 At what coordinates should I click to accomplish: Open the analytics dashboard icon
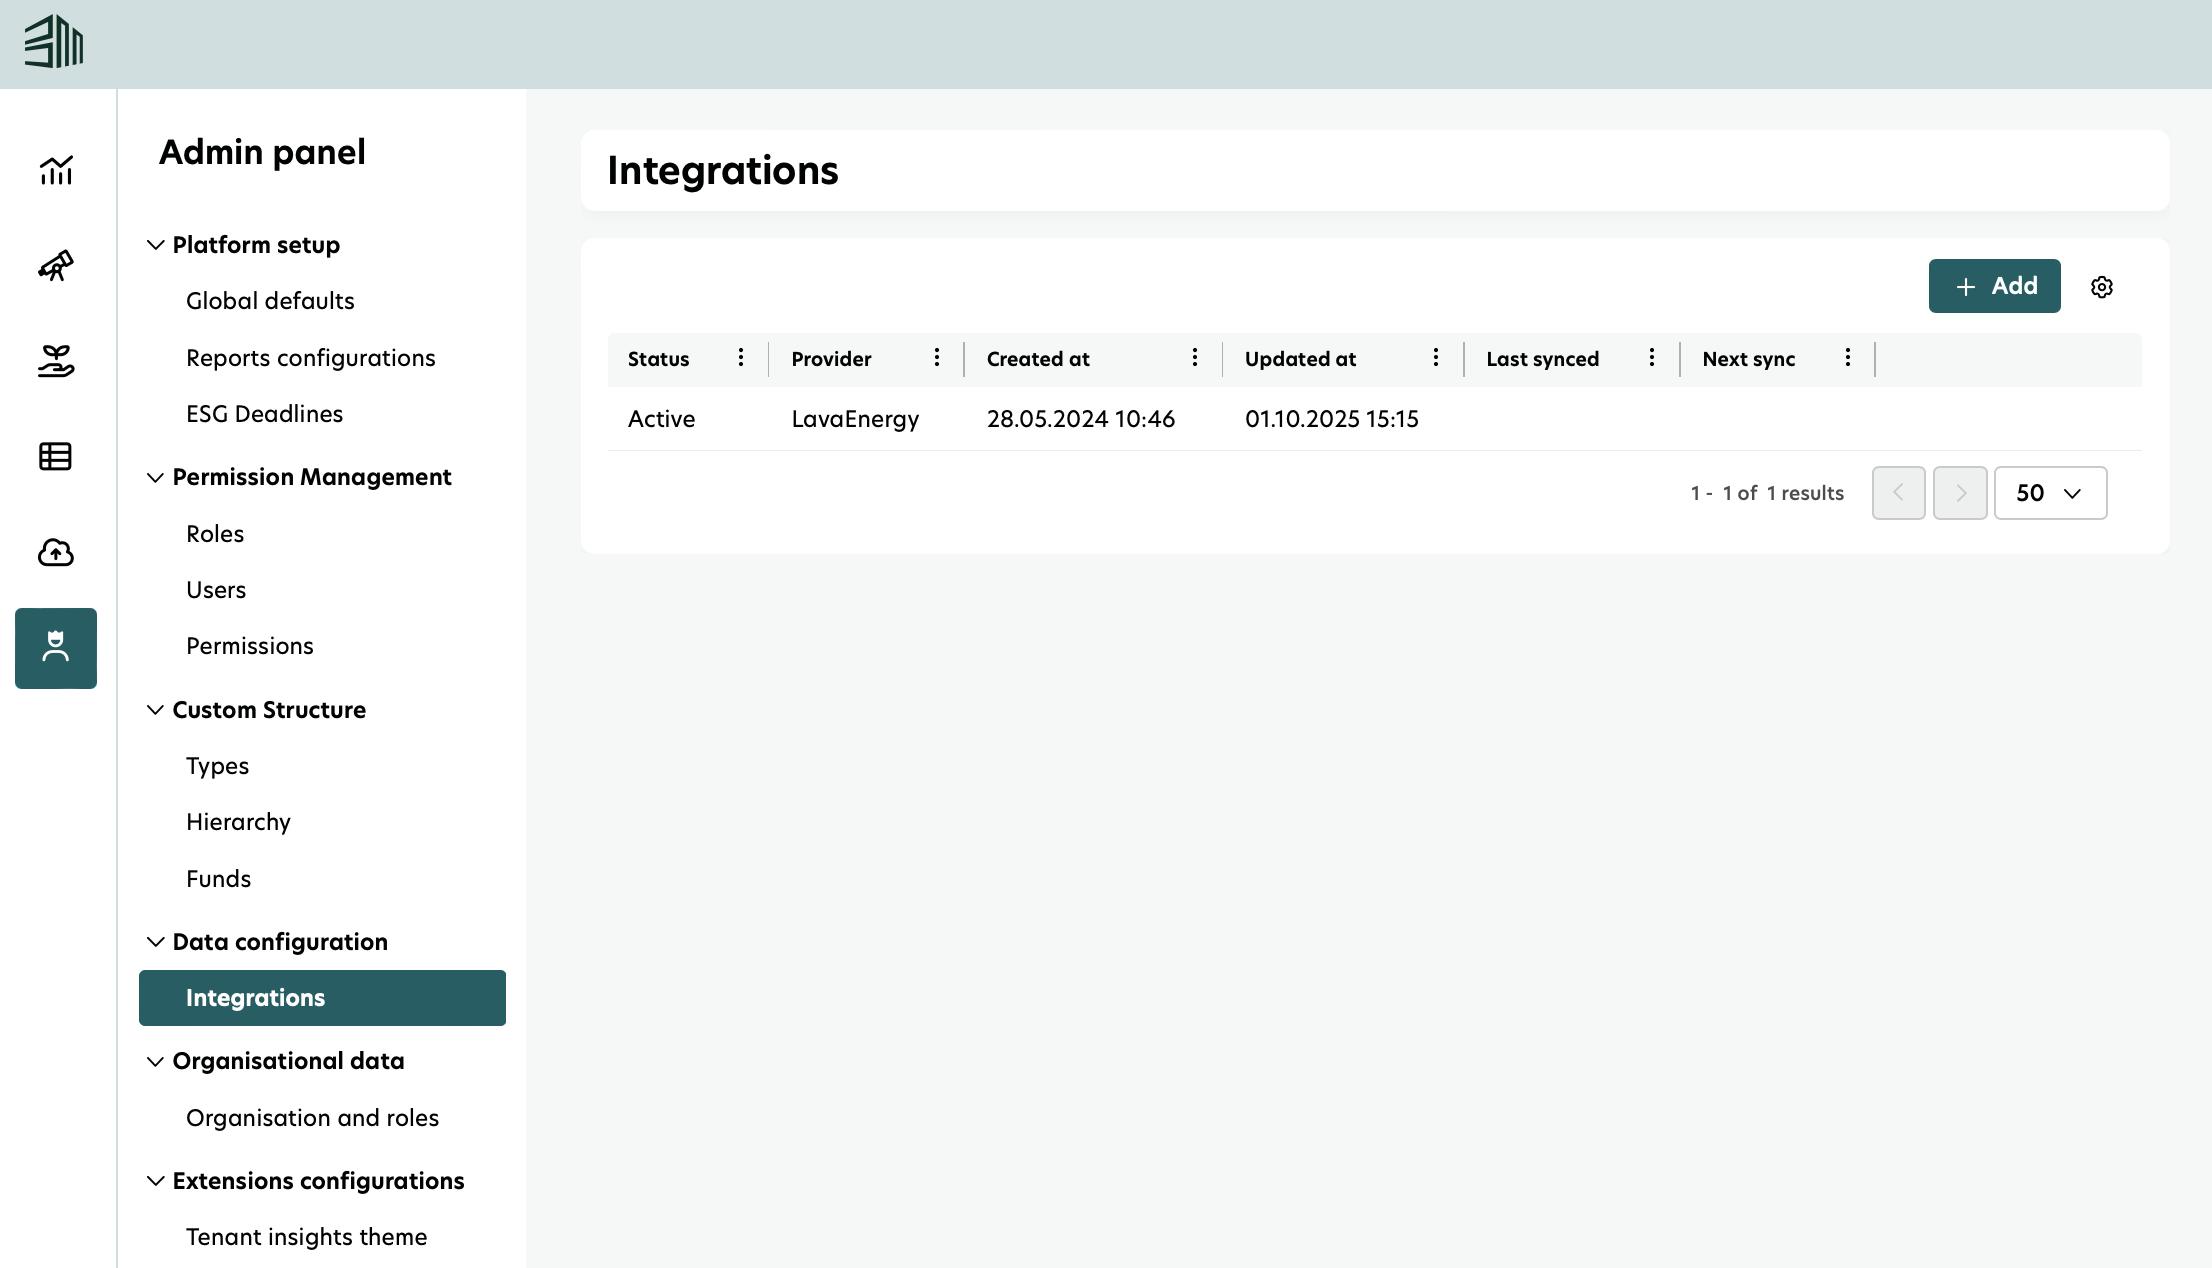click(56, 170)
